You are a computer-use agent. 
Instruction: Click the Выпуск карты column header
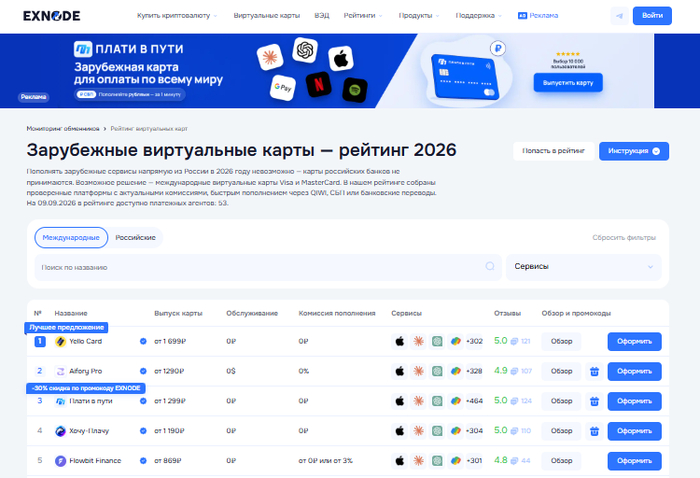pyautogui.click(x=178, y=313)
